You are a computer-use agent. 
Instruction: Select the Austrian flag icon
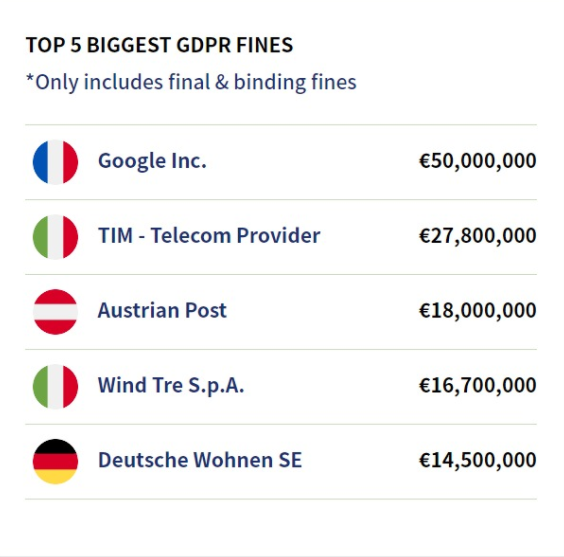55,312
